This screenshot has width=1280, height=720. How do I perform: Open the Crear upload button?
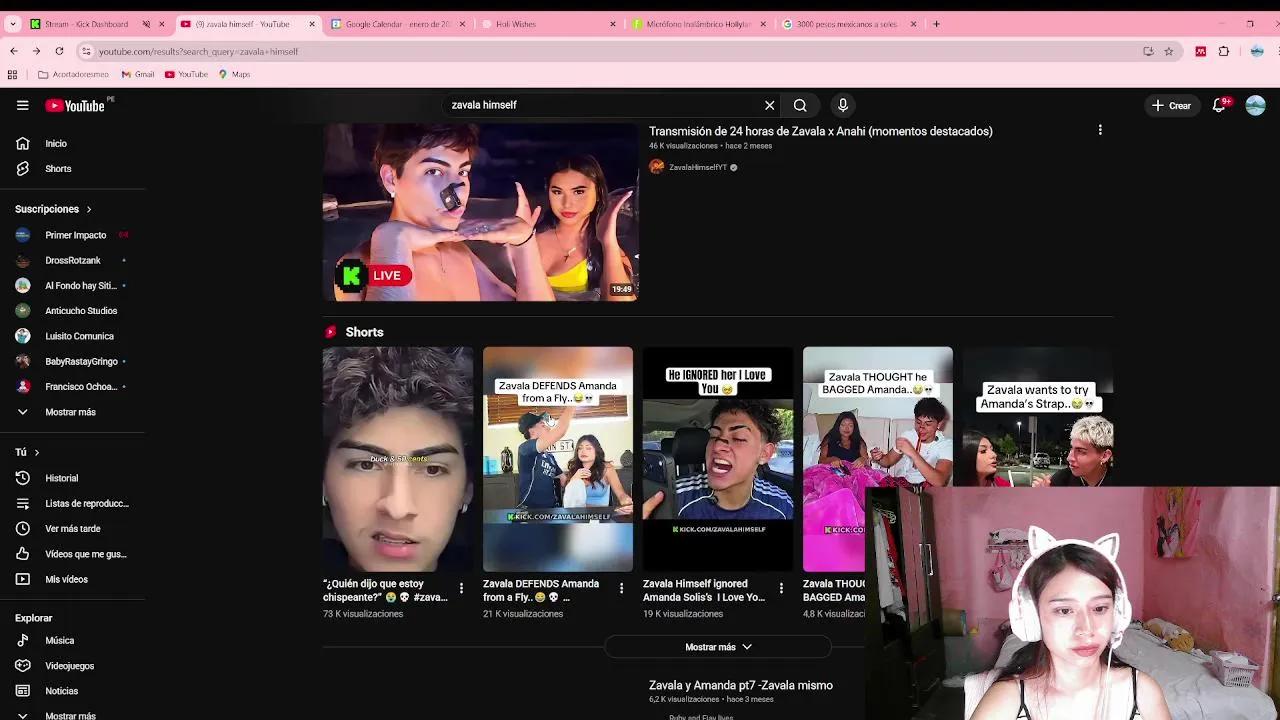(1171, 105)
